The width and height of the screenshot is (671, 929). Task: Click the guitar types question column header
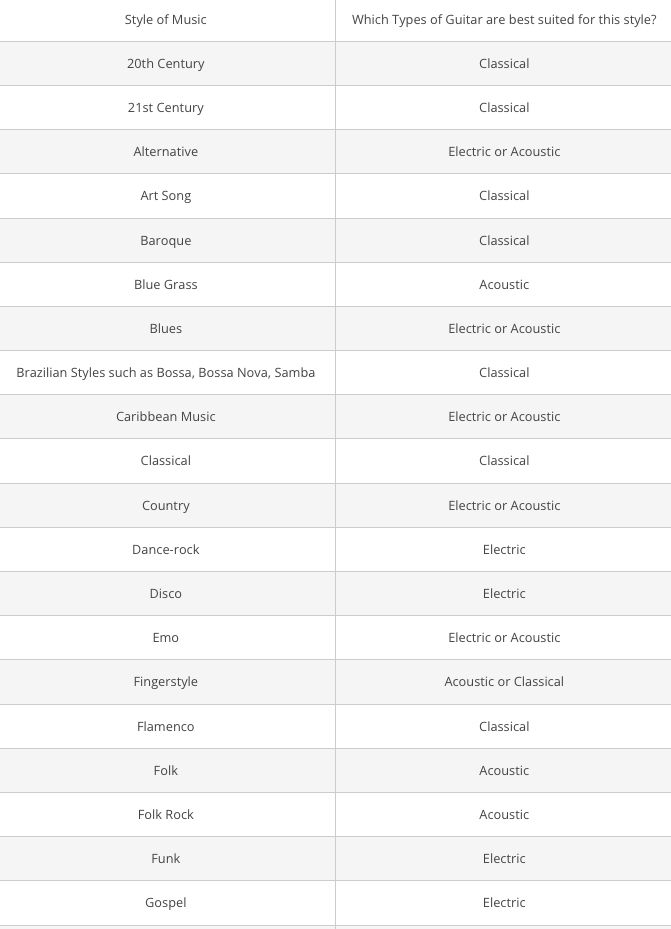(504, 20)
